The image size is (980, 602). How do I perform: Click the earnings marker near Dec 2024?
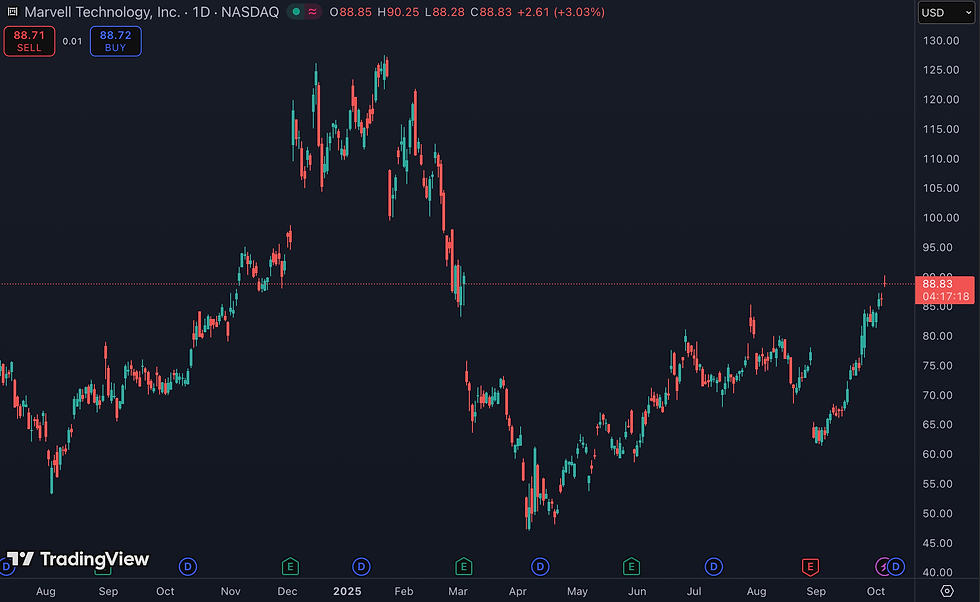pos(290,567)
